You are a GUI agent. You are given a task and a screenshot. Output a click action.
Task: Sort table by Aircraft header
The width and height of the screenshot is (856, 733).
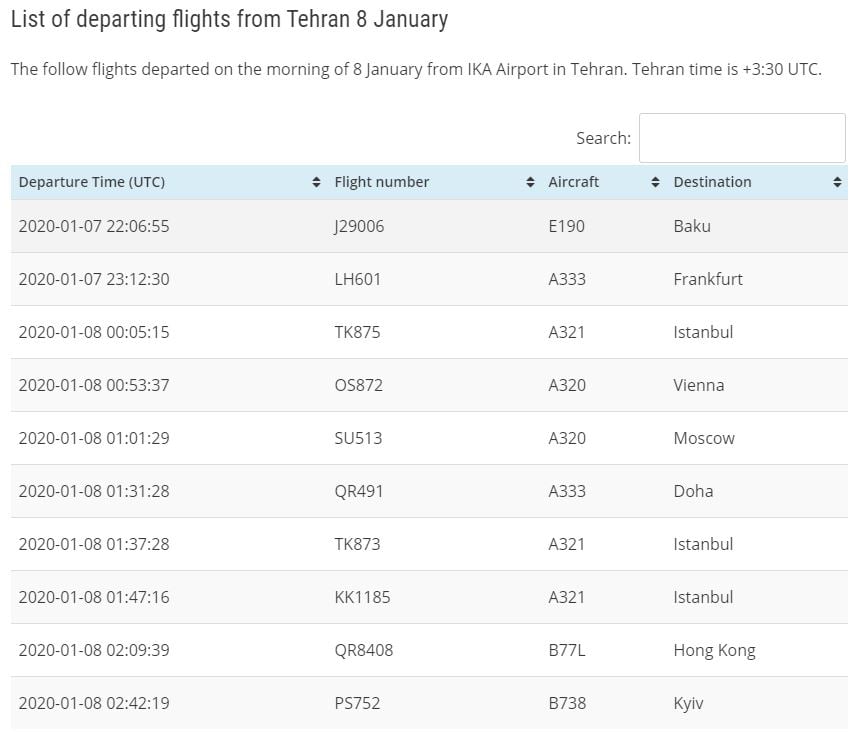point(573,182)
